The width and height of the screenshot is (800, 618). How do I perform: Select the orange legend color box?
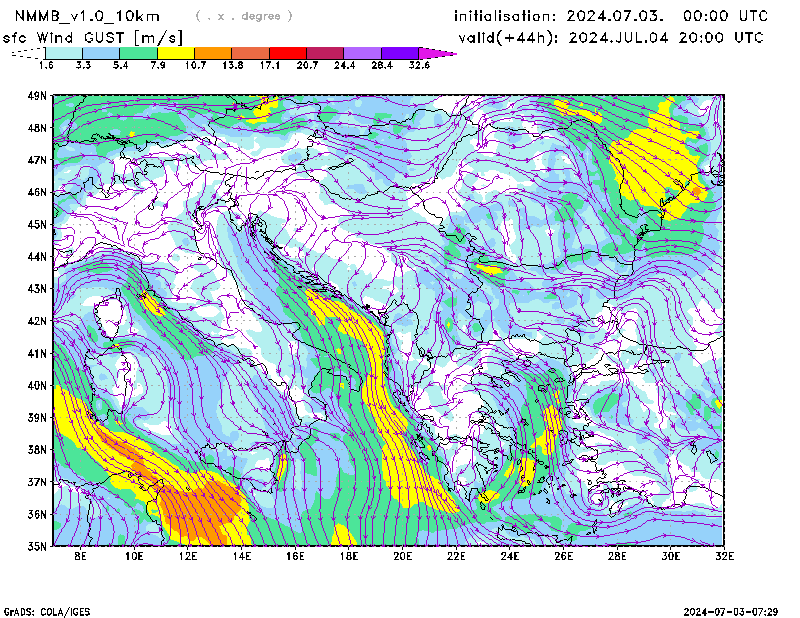coord(213,53)
